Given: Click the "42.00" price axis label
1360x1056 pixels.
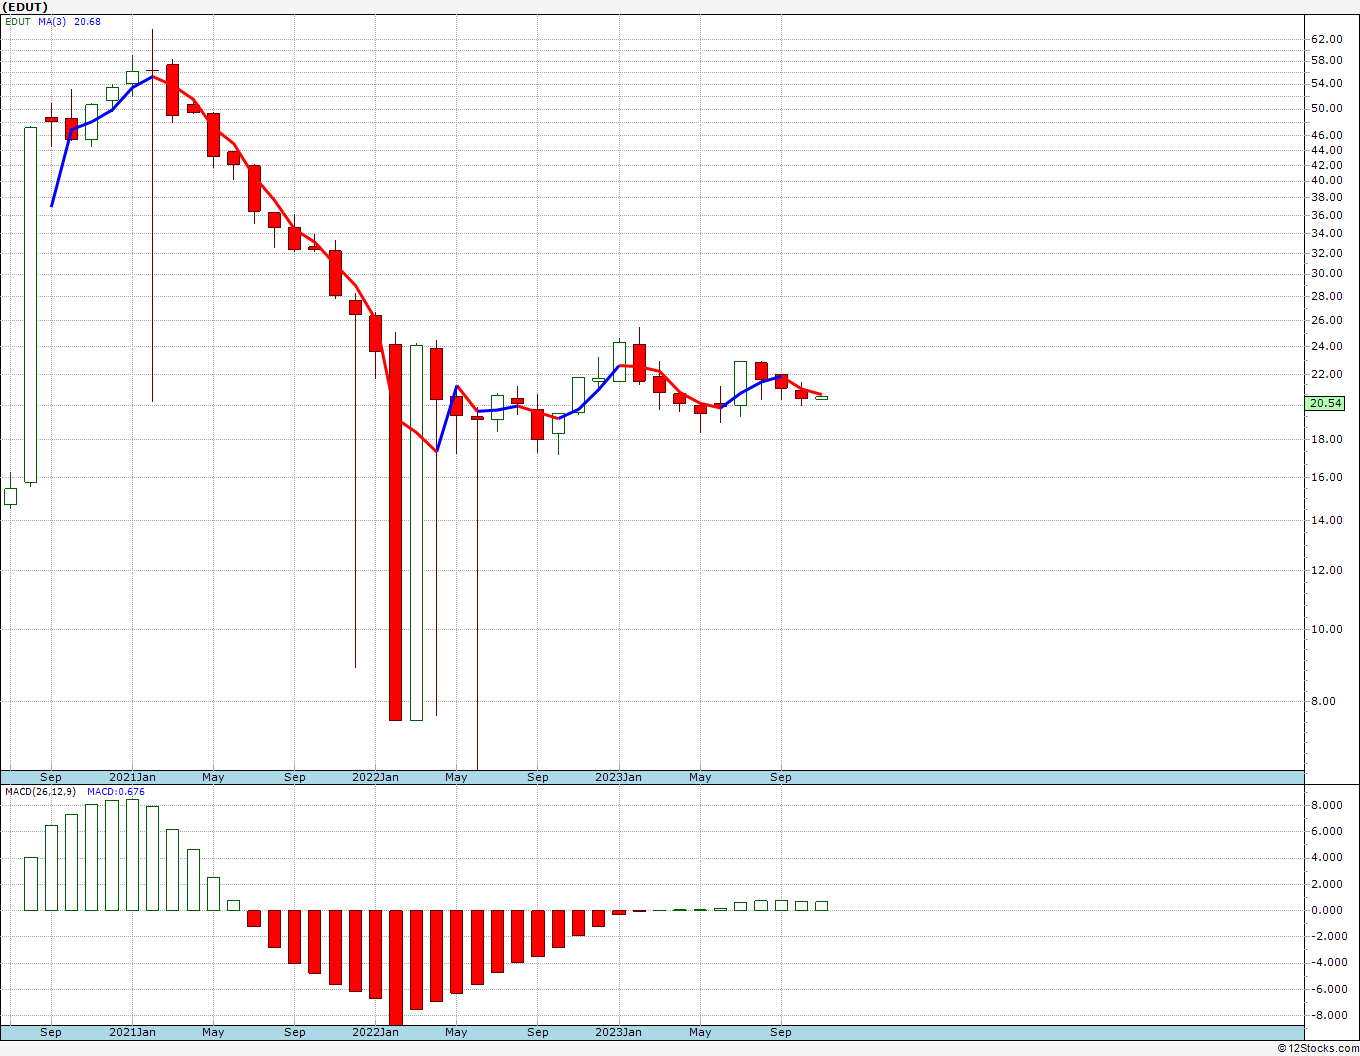Looking at the screenshot, I should (x=1326, y=166).
